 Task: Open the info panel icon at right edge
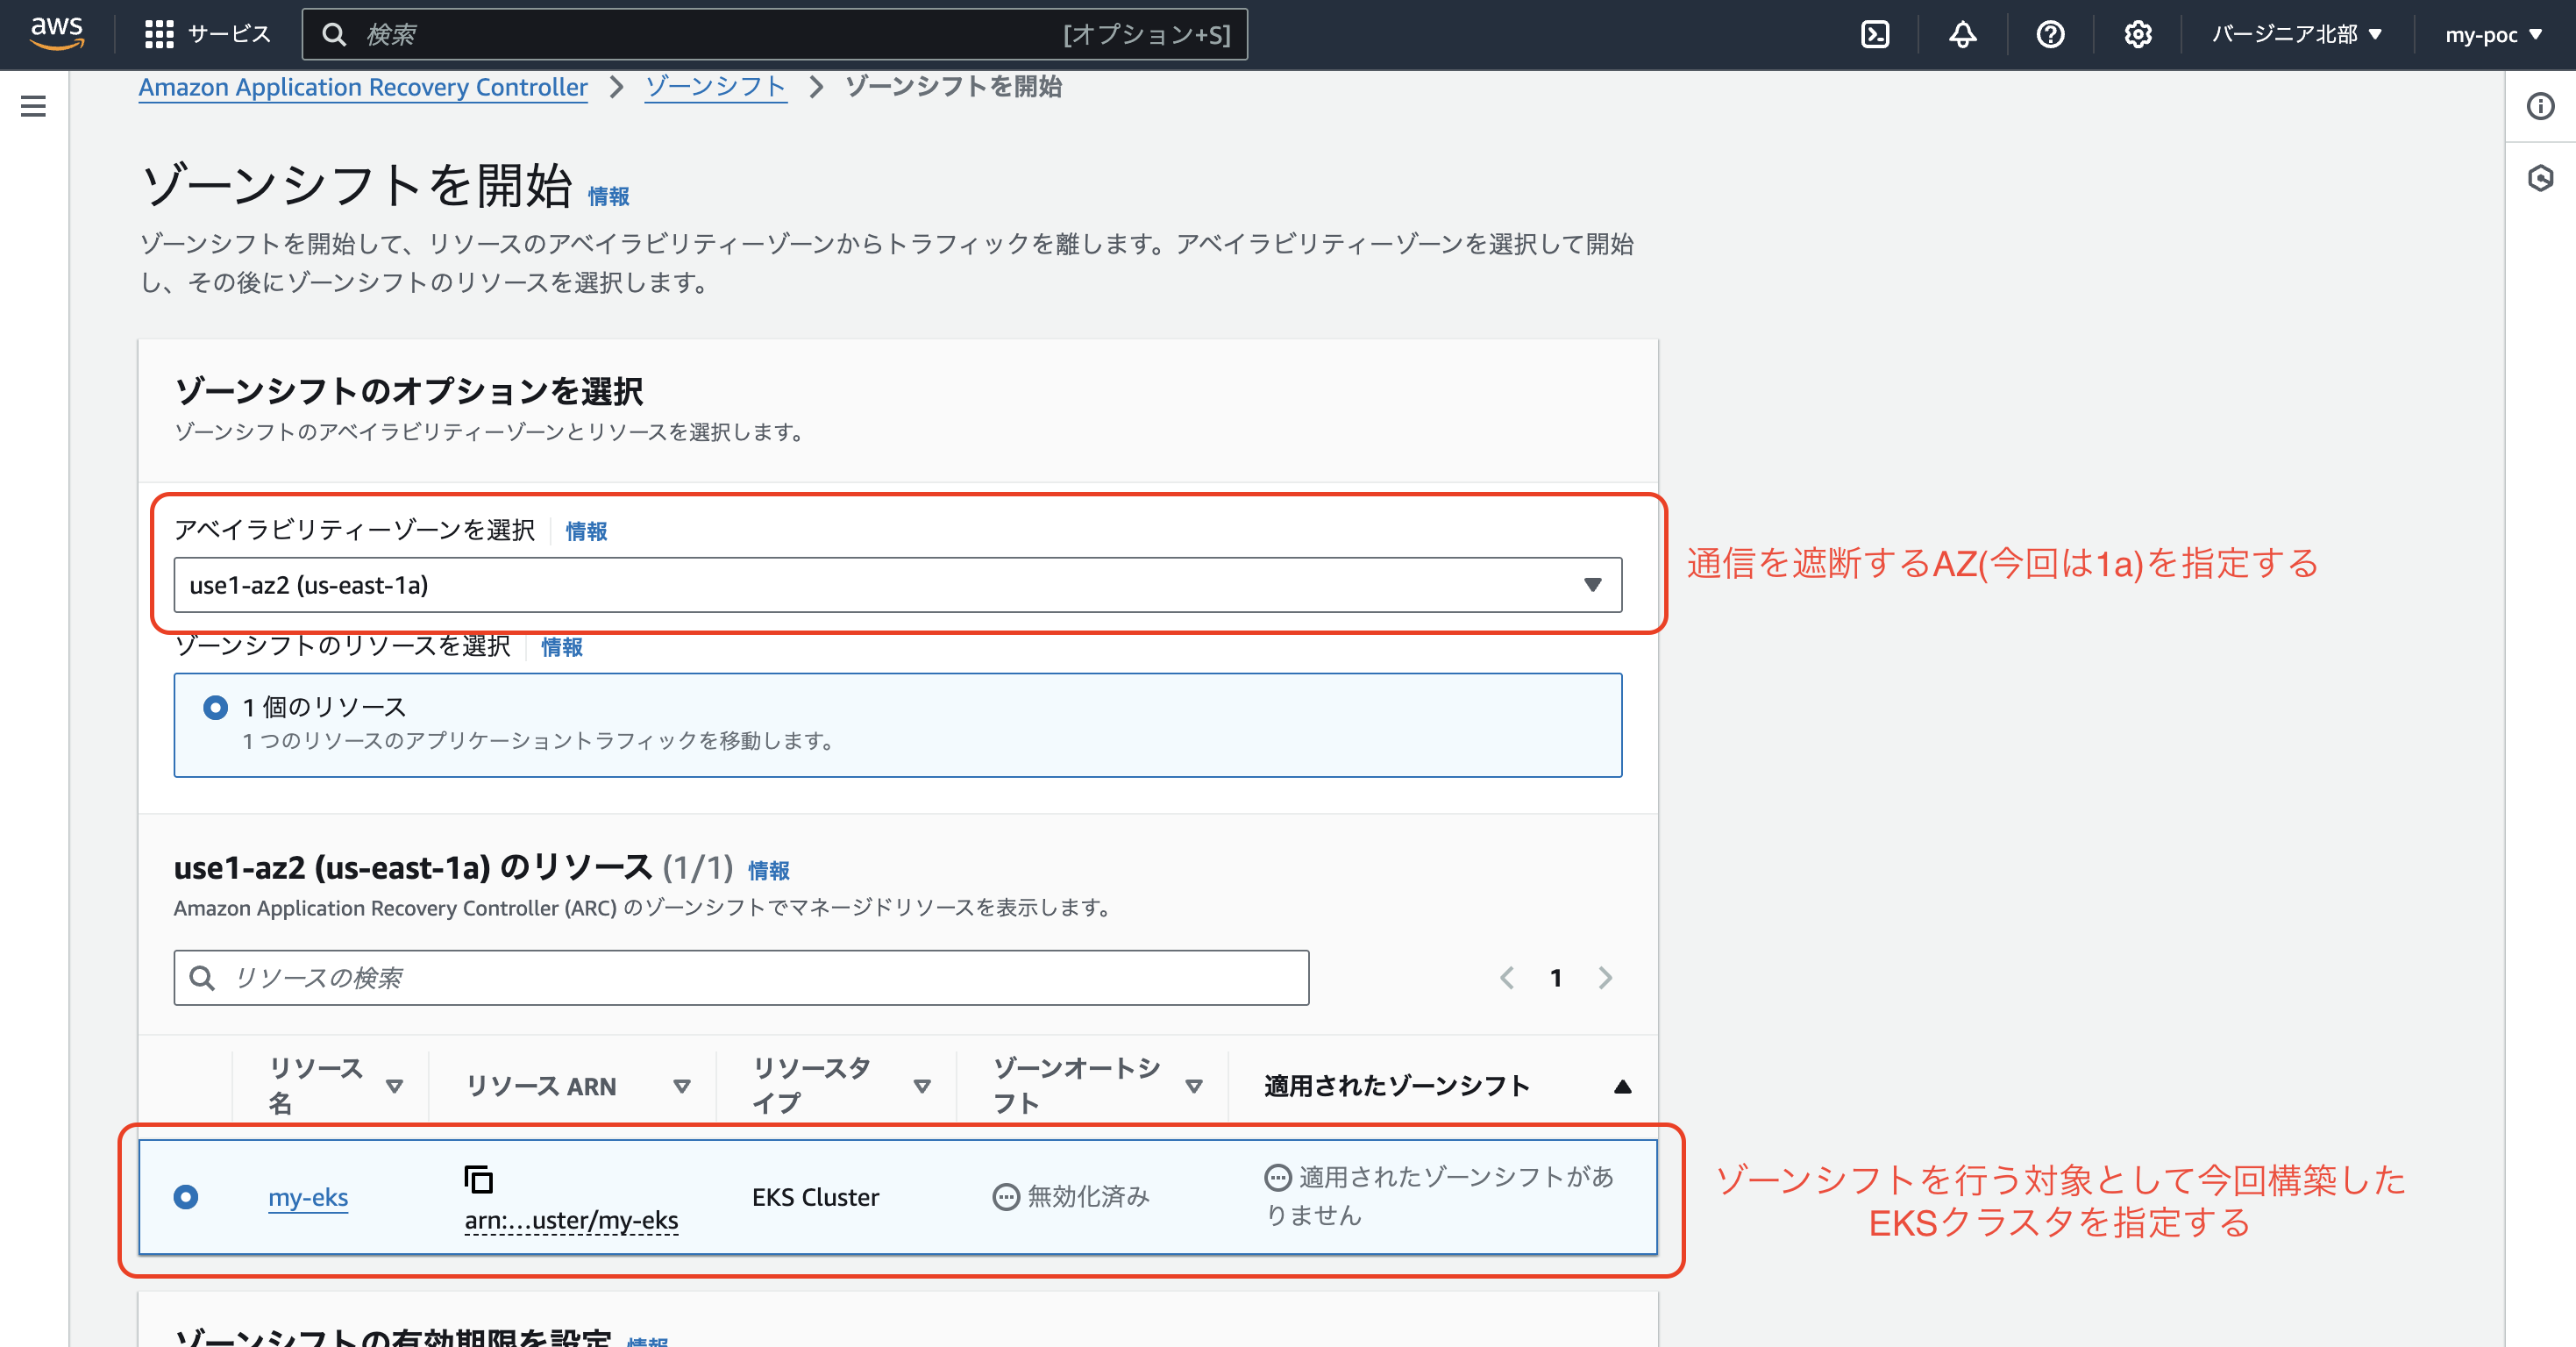coord(2540,106)
